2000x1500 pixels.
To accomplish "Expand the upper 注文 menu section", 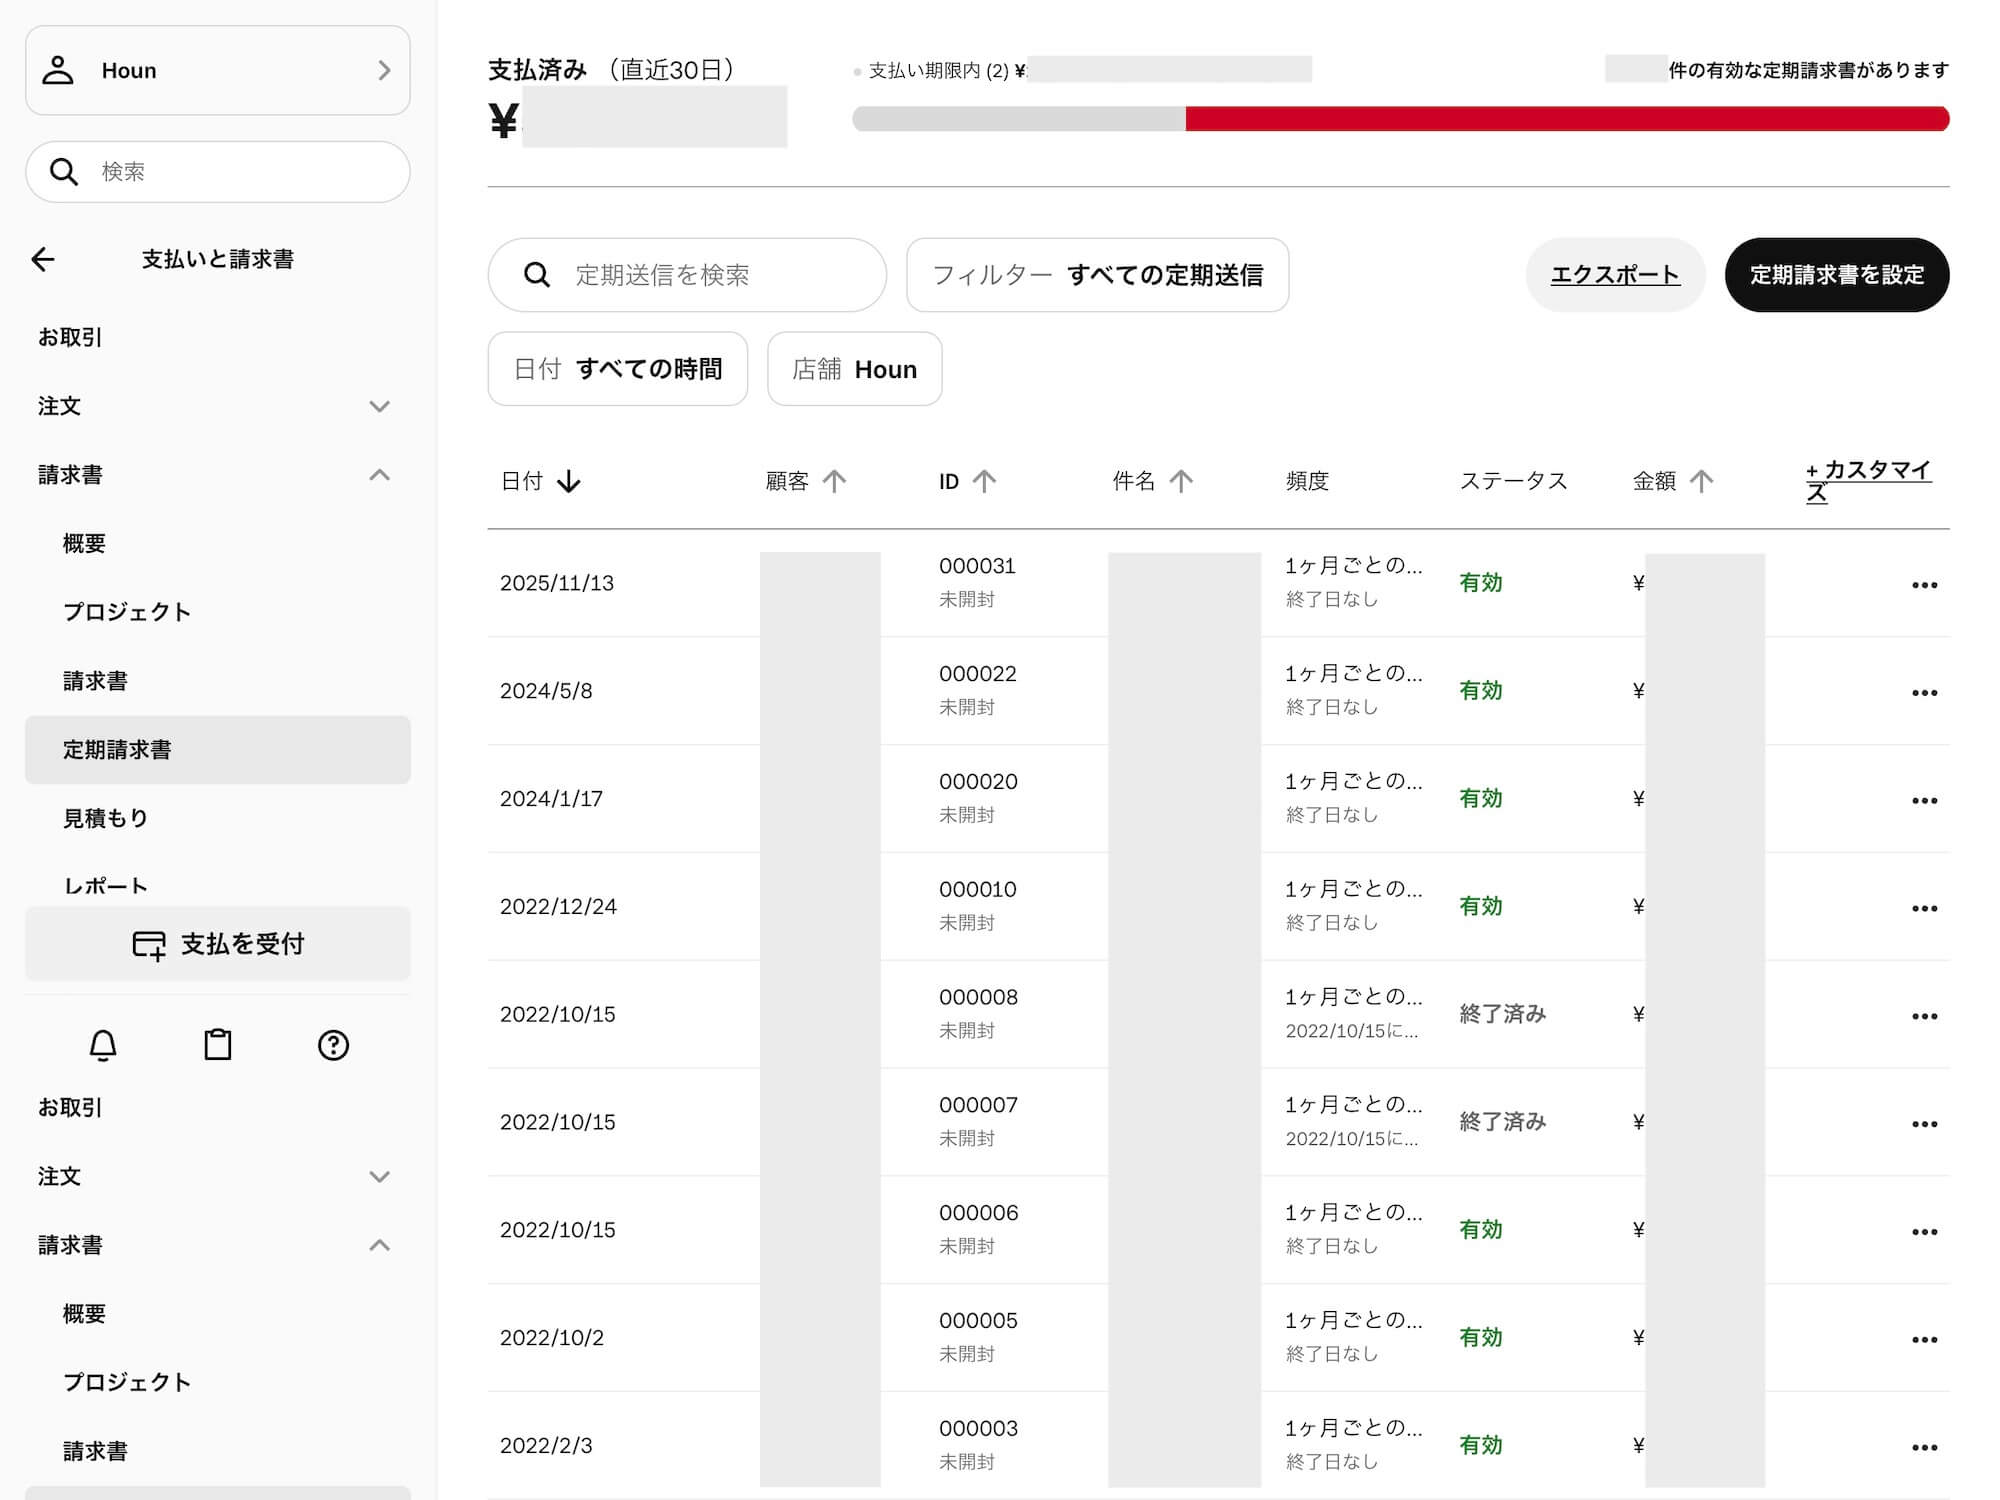I will [379, 406].
